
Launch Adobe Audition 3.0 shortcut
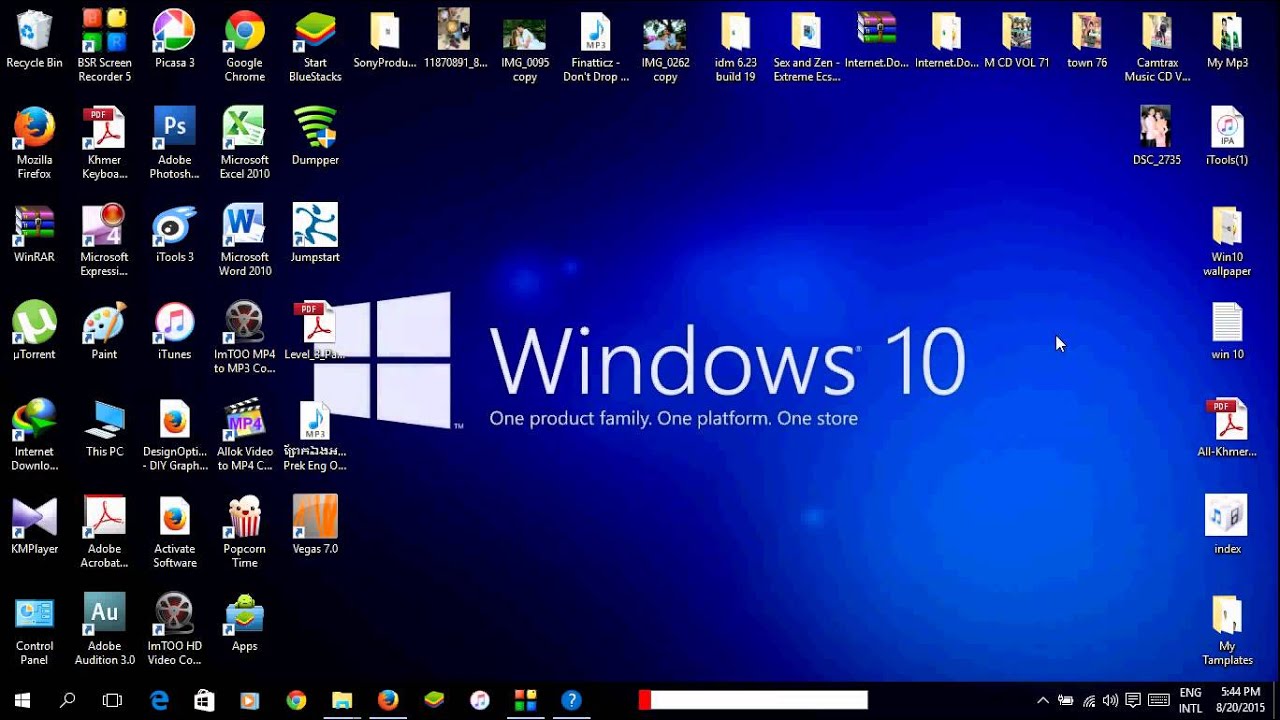click(104, 627)
